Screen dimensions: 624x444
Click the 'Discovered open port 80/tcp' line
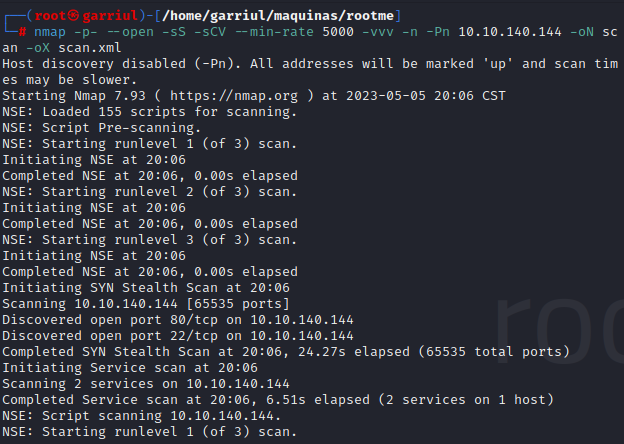pos(177,320)
